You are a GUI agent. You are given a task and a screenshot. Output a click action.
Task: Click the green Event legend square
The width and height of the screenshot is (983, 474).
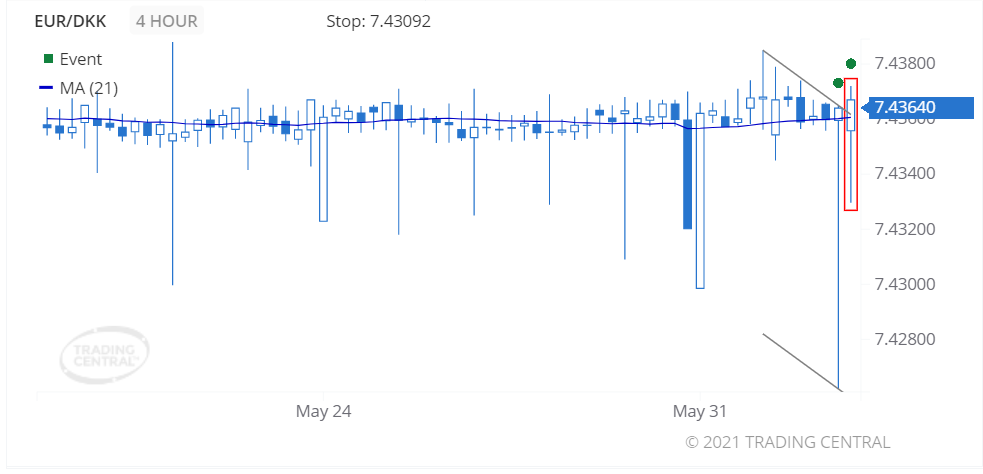(x=48, y=59)
